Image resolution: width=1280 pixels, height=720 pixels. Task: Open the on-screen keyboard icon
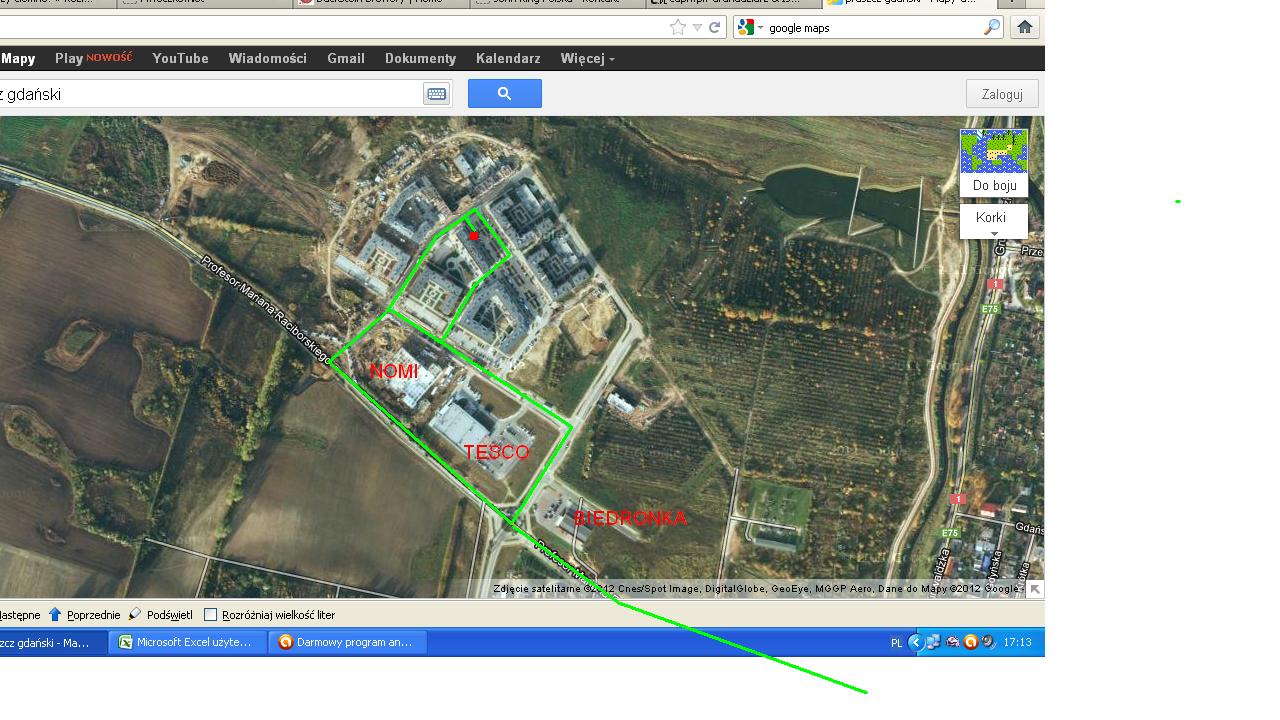[x=436, y=94]
